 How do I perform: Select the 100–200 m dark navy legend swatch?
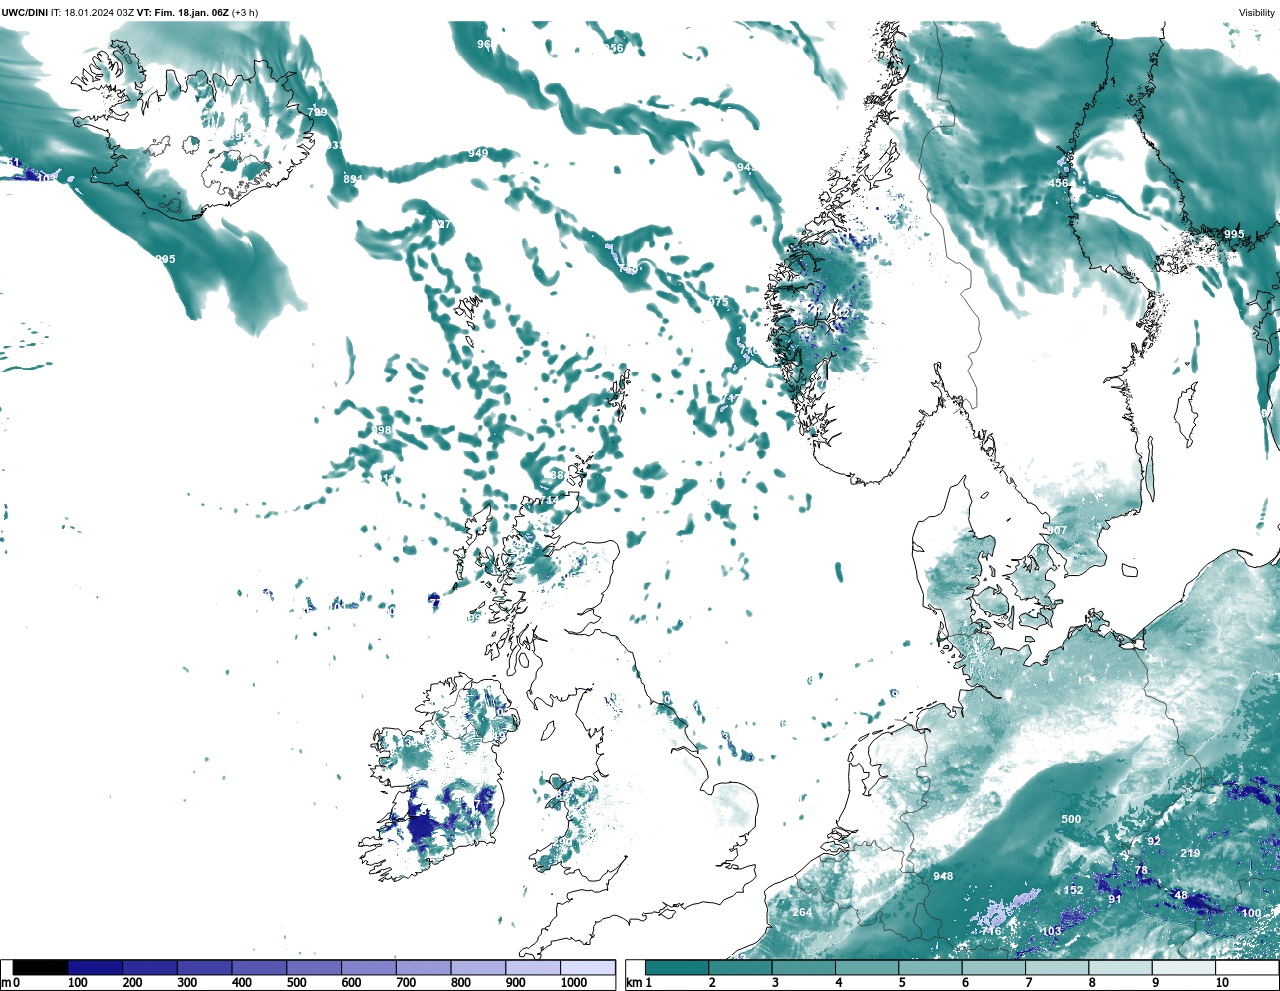[95, 967]
